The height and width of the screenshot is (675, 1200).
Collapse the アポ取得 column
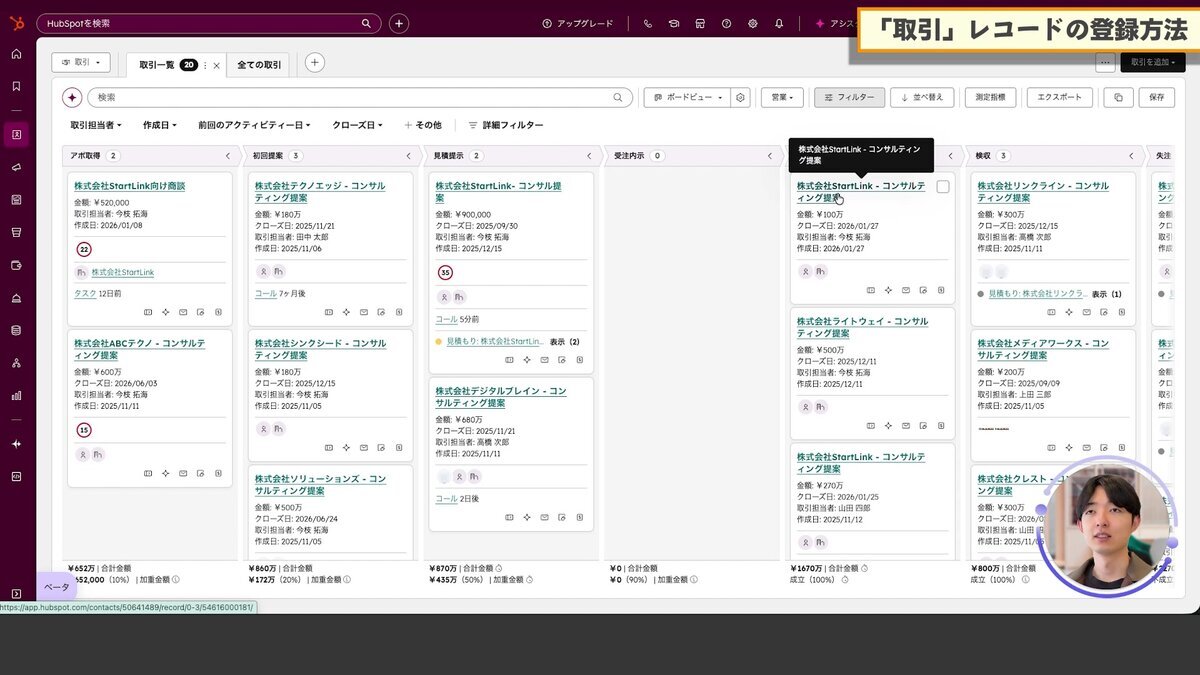(228, 156)
